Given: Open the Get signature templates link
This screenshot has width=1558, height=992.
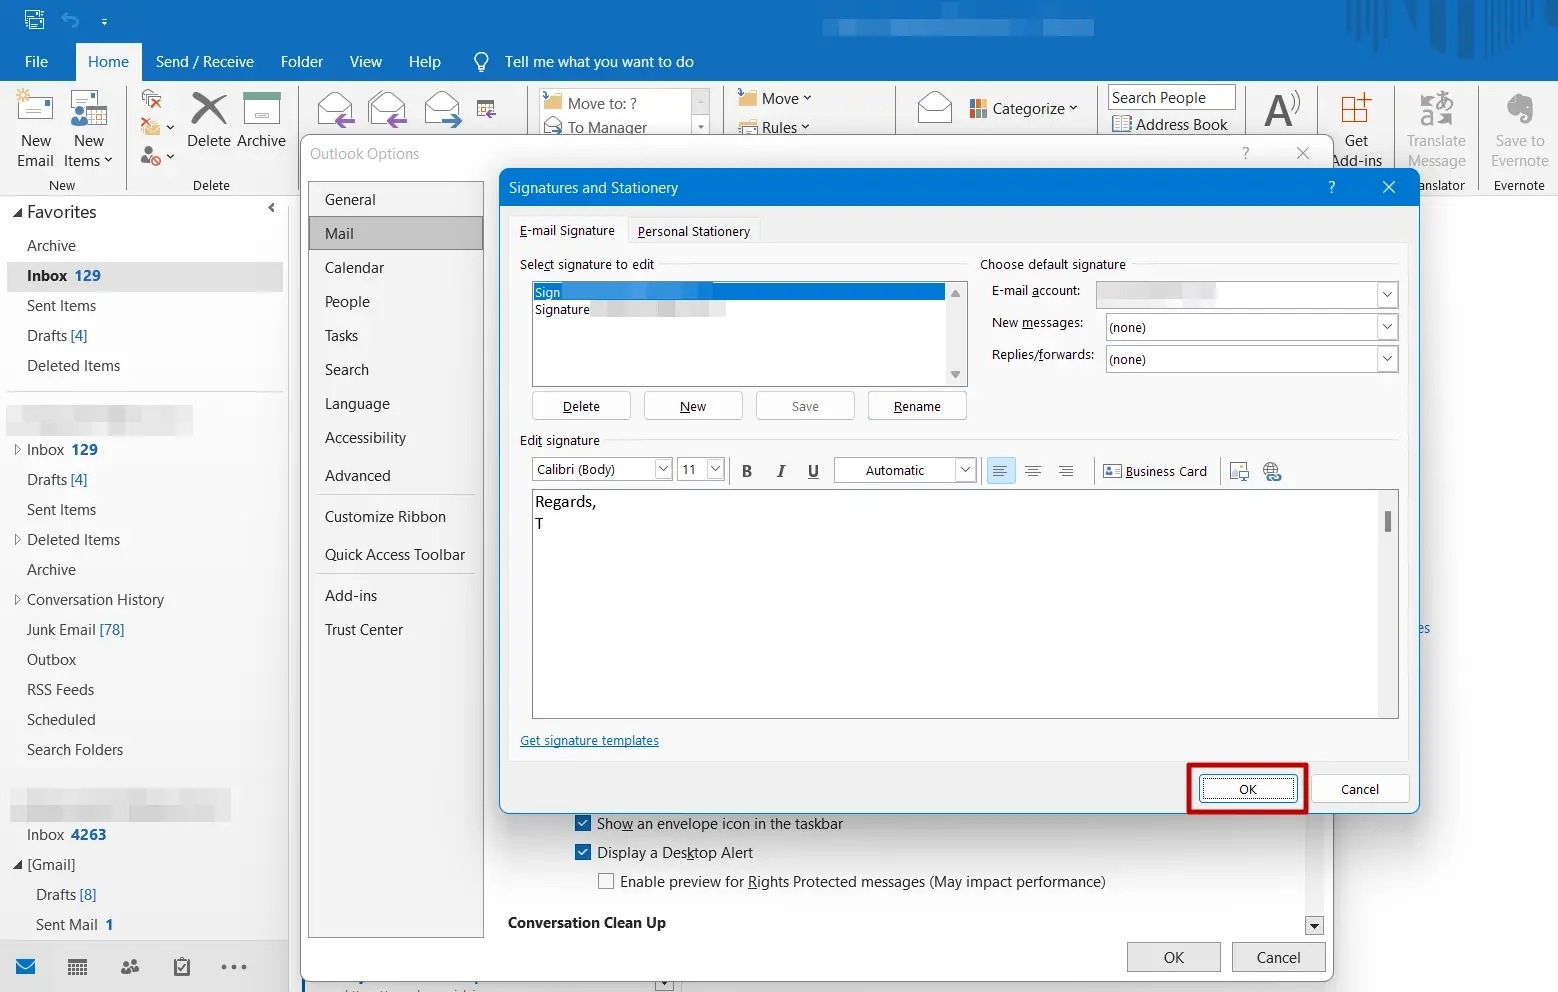Looking at the screenshot, I should [589, 741].
